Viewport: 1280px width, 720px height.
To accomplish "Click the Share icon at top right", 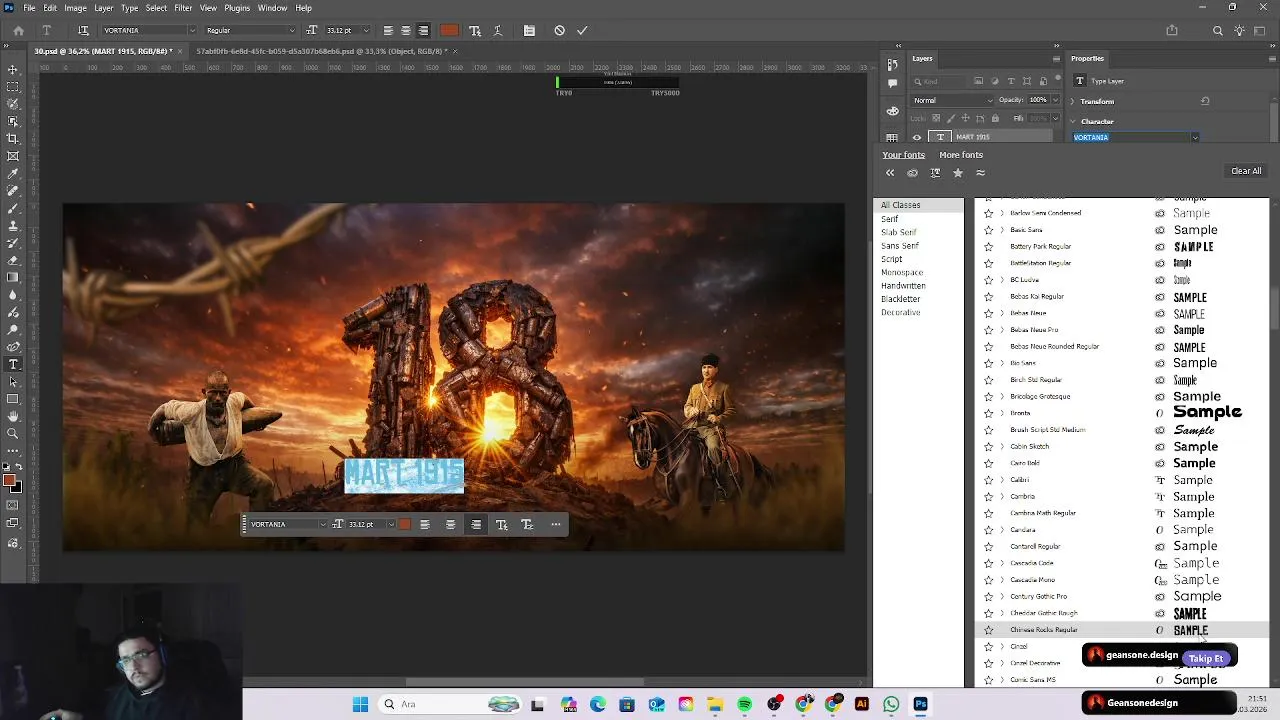I will (1172, 31).
